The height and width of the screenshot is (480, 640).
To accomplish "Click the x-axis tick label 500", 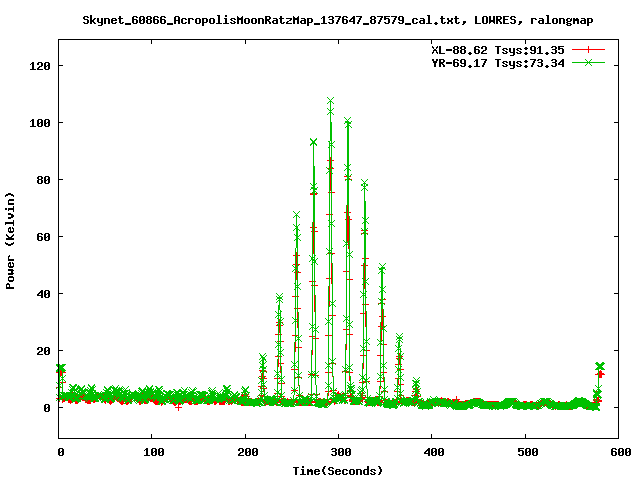I will point(528,452).
